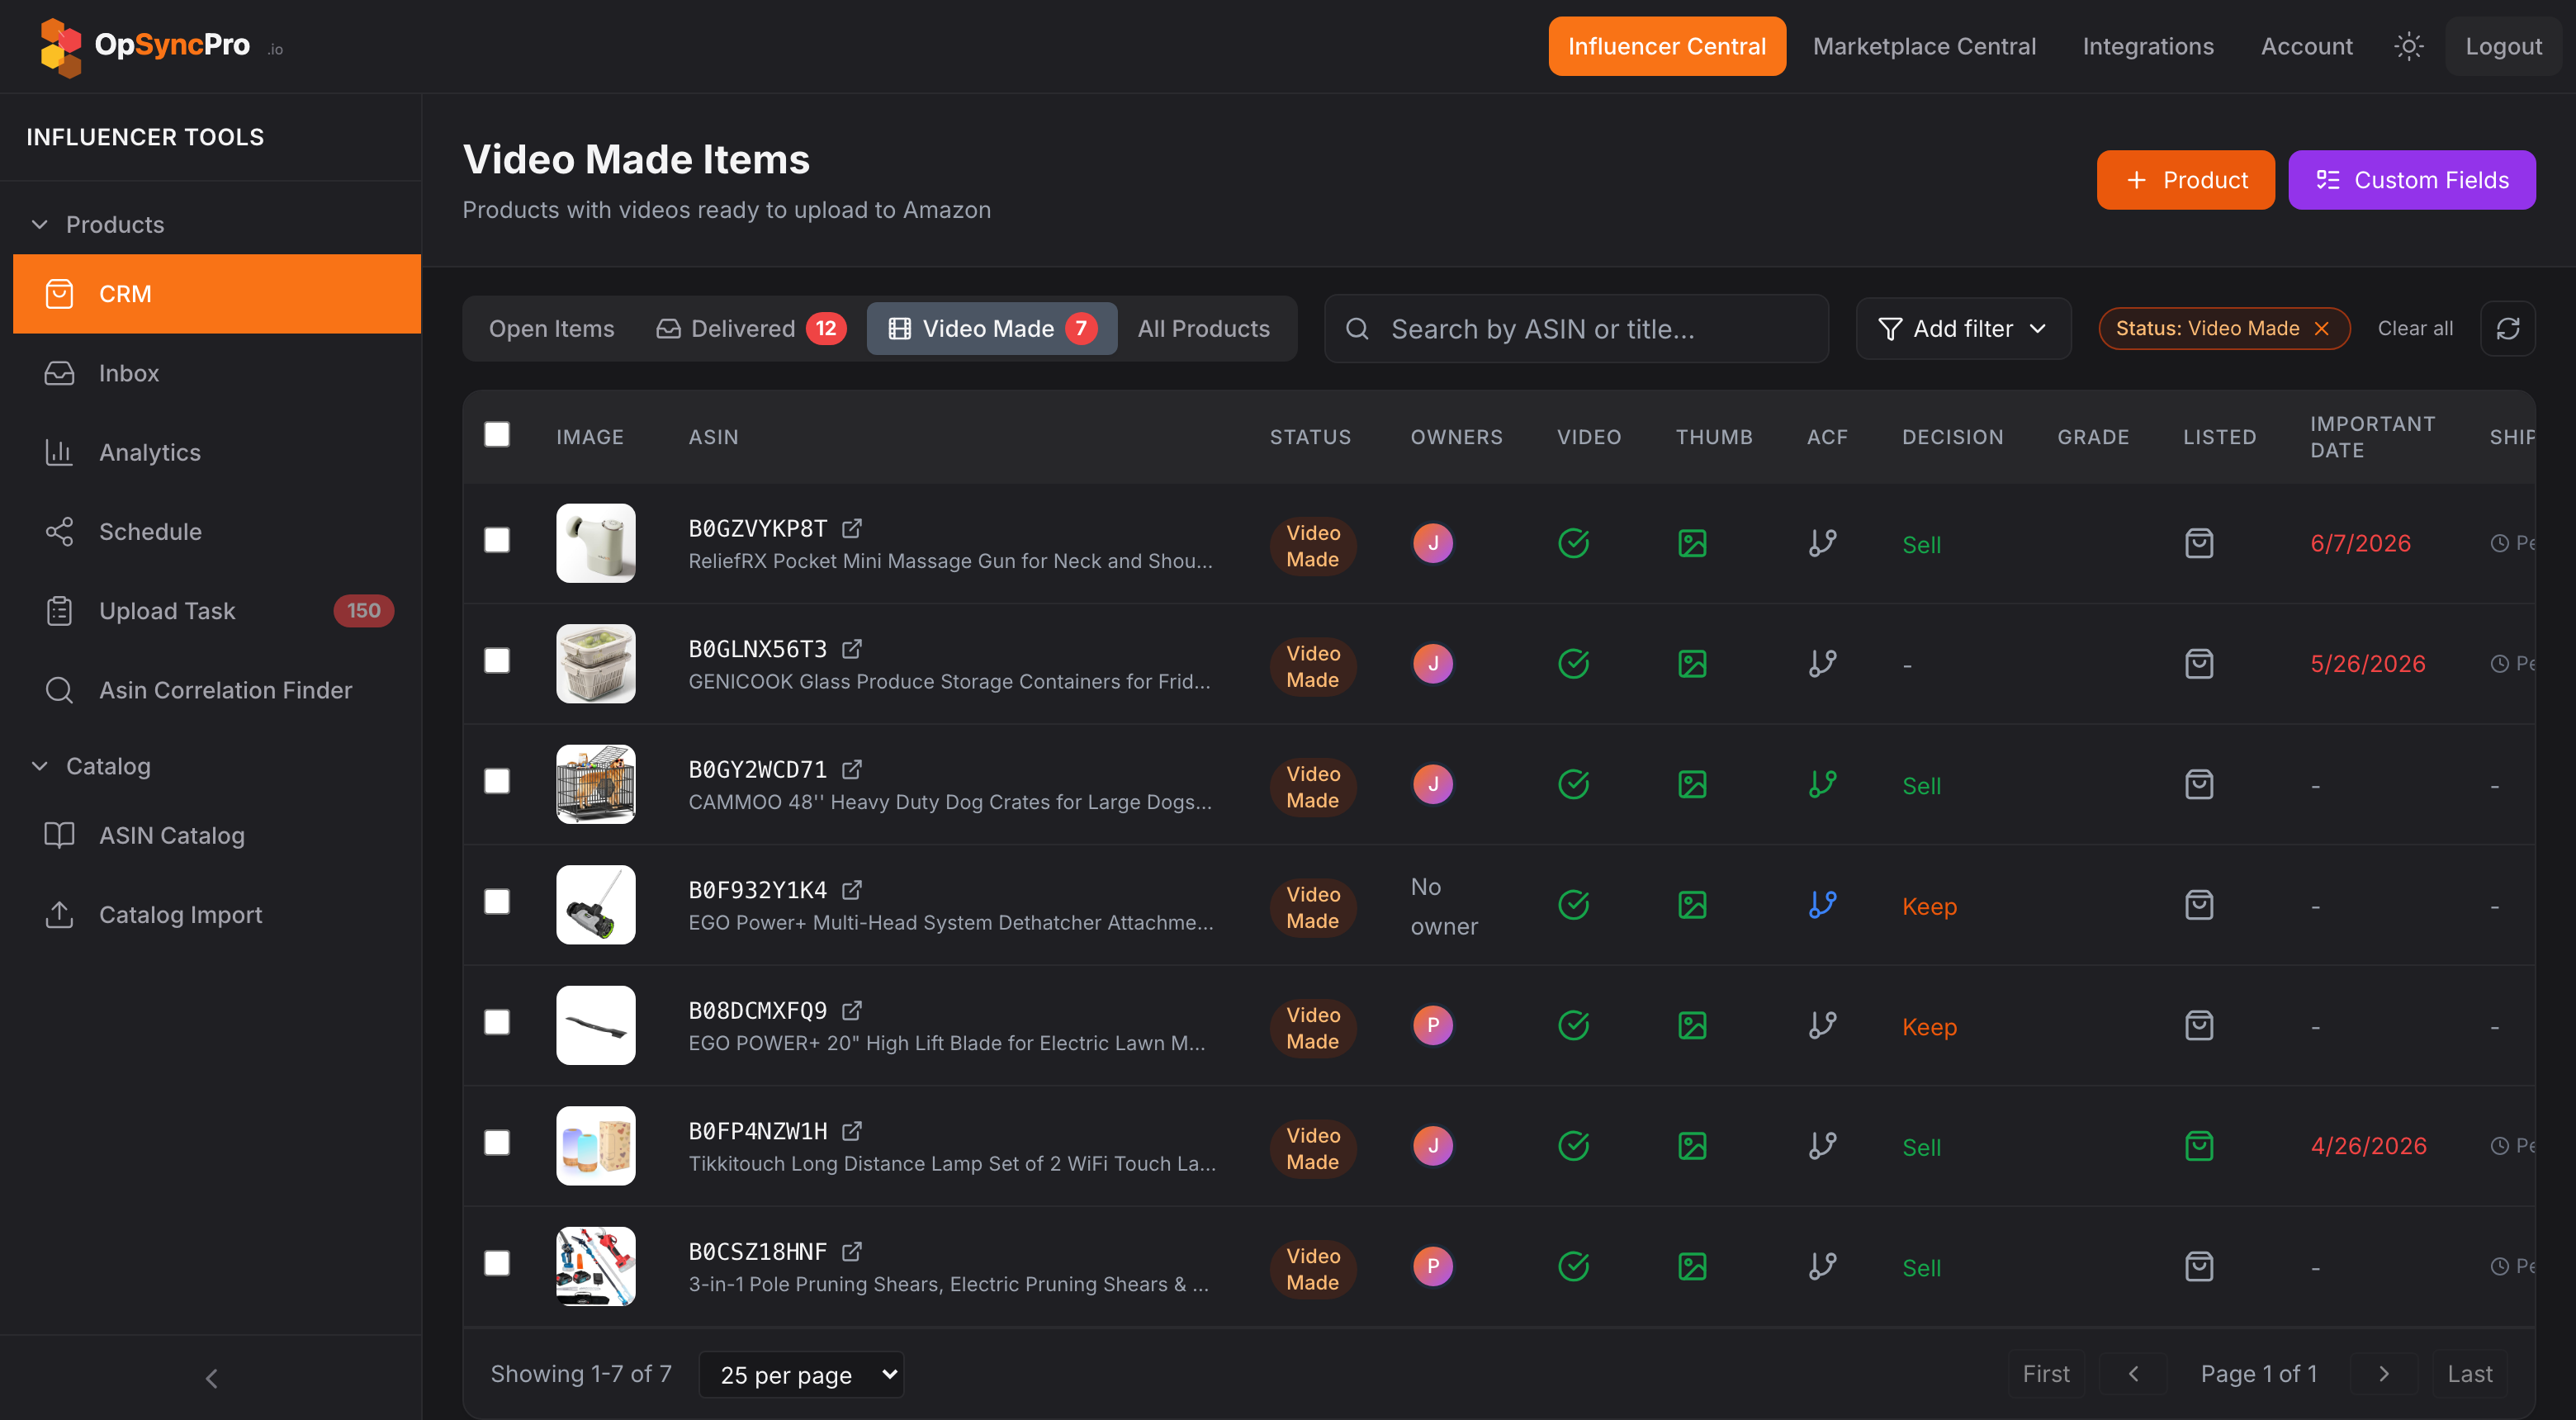Viewport: 2576px width, 1420px height.
Task: Open the 25 per page selector
Action: pos(801,1374)
